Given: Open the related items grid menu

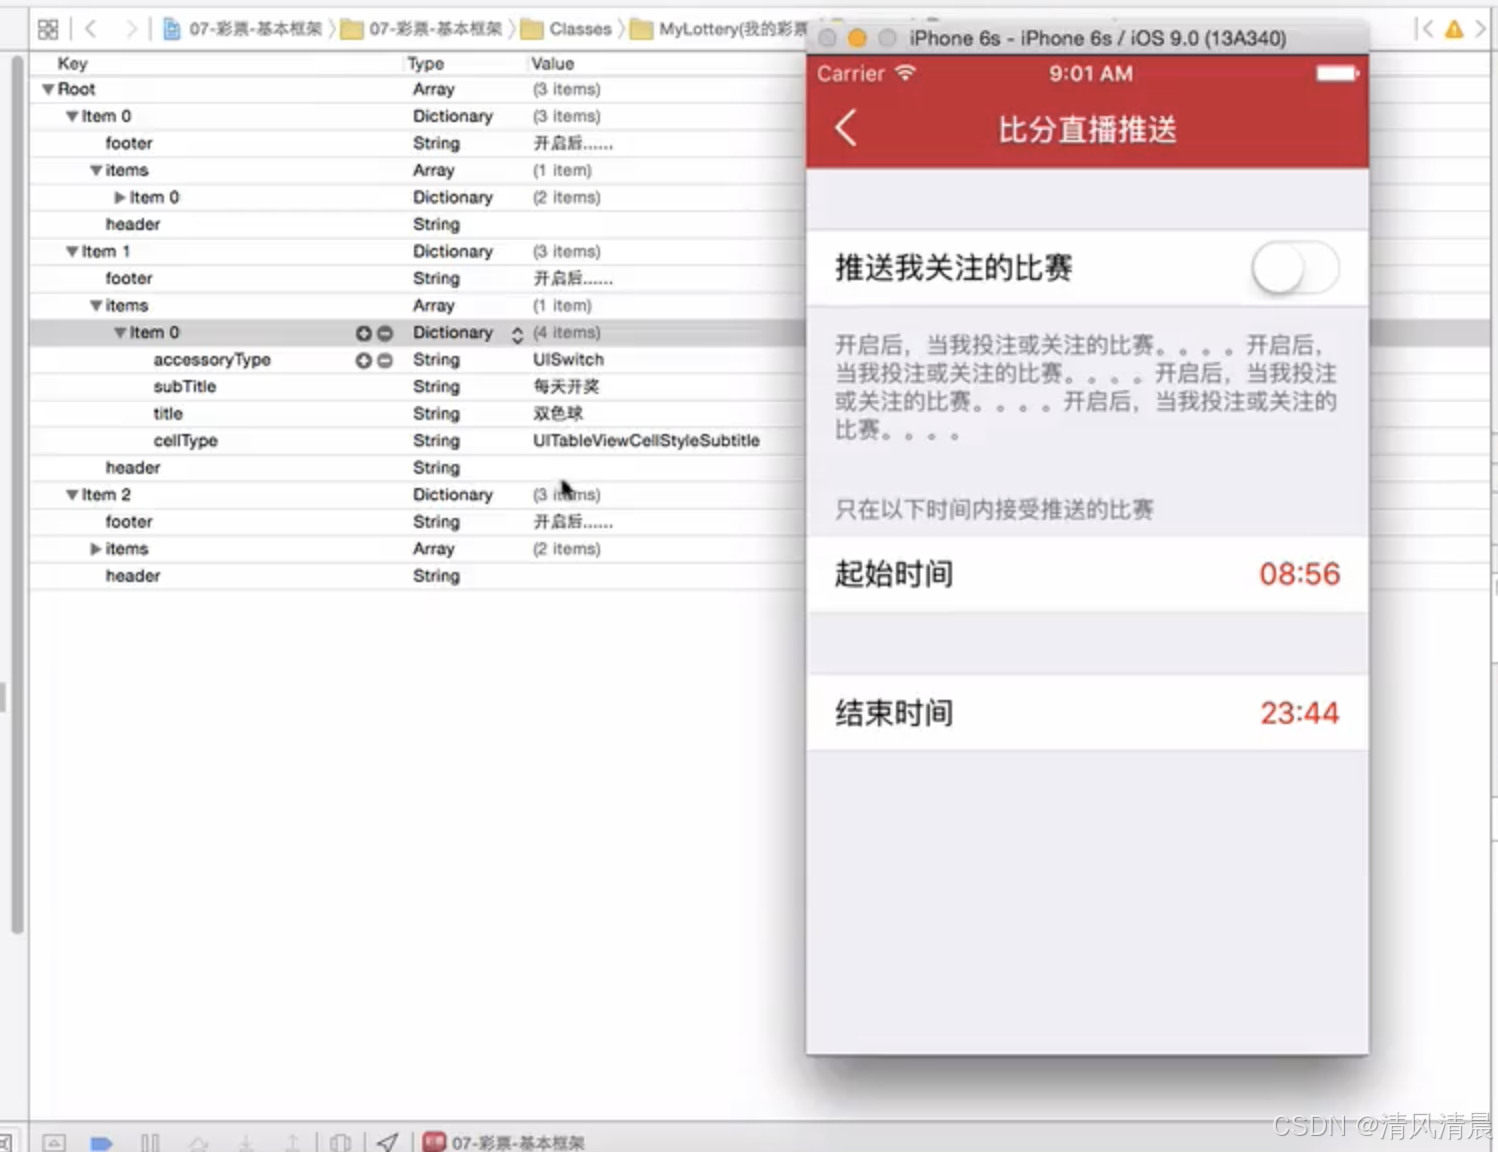Looking at the screenshot, I should coord(48,29).
